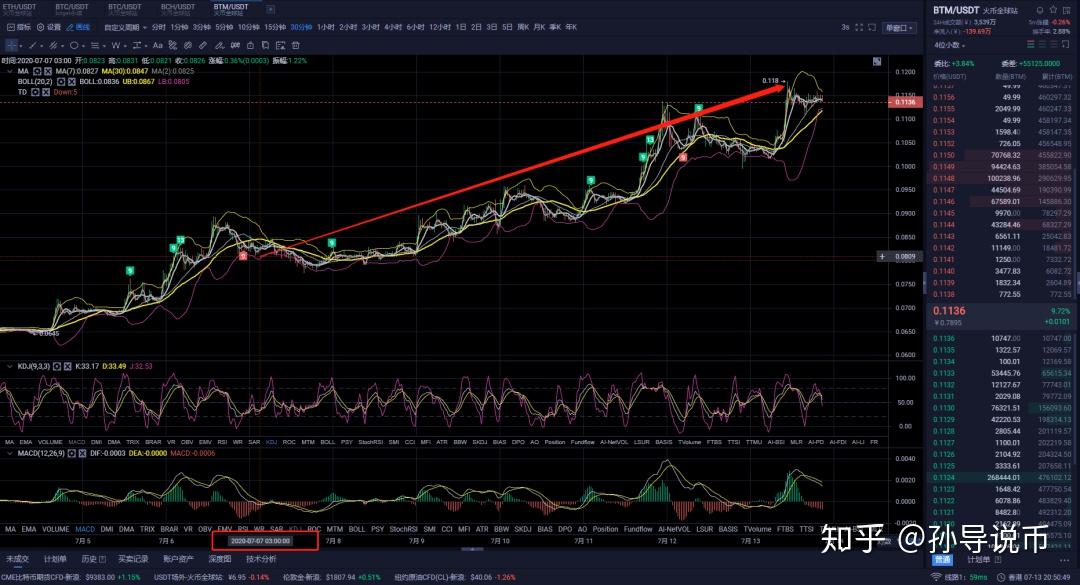Click the 0.1136 last price in order book
This screenshot has height=585, width=1080.
[x=949, y=311]
